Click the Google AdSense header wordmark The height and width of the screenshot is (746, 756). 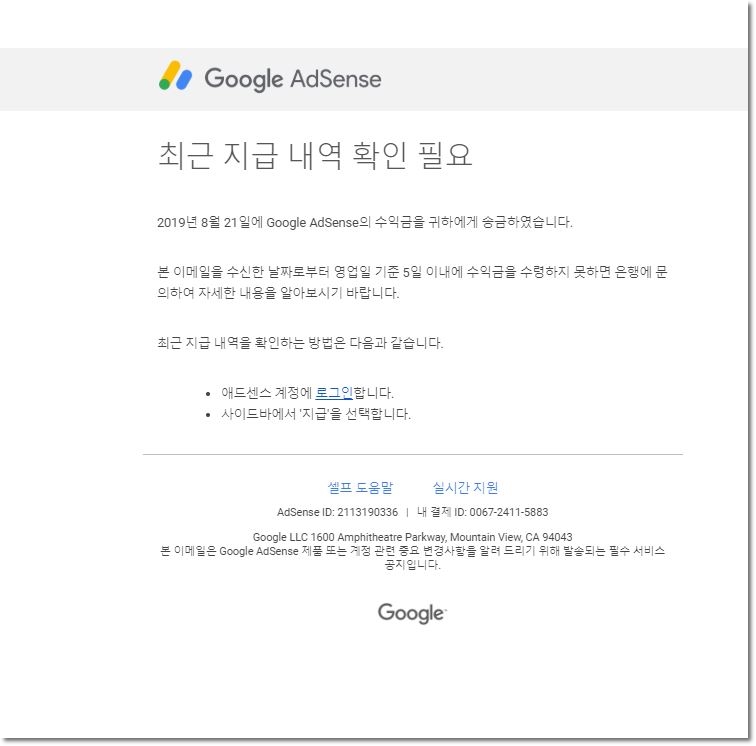(x=293, y=79)
